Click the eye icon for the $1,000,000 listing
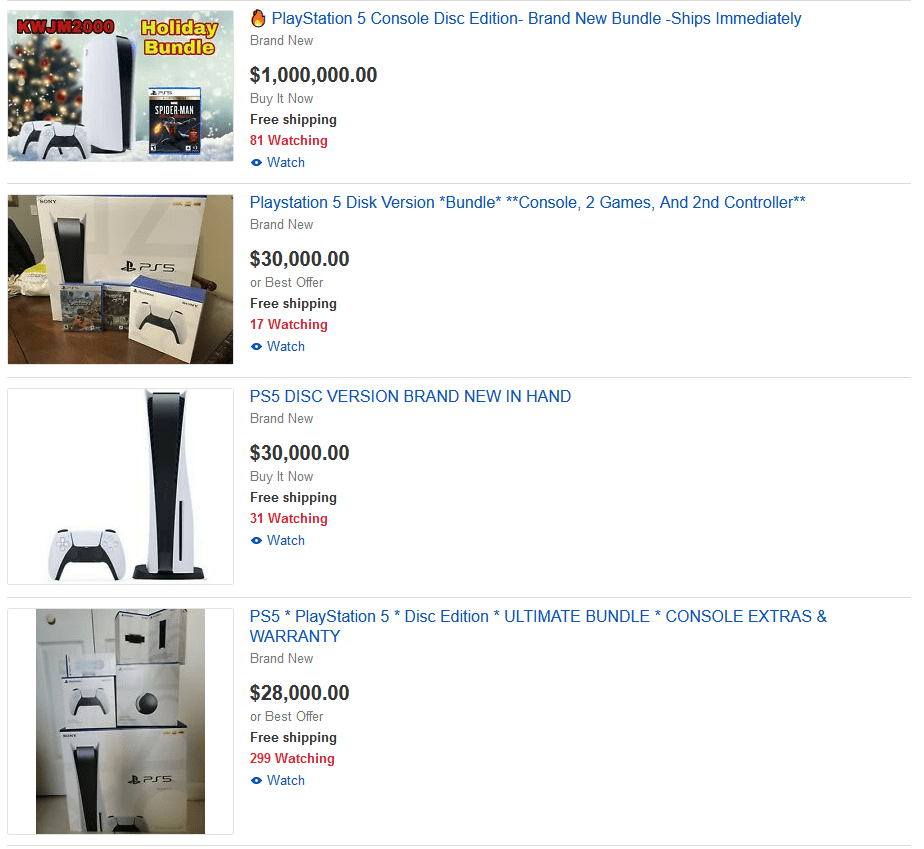The height and width of the screenshot is (849, 924). 256,163
